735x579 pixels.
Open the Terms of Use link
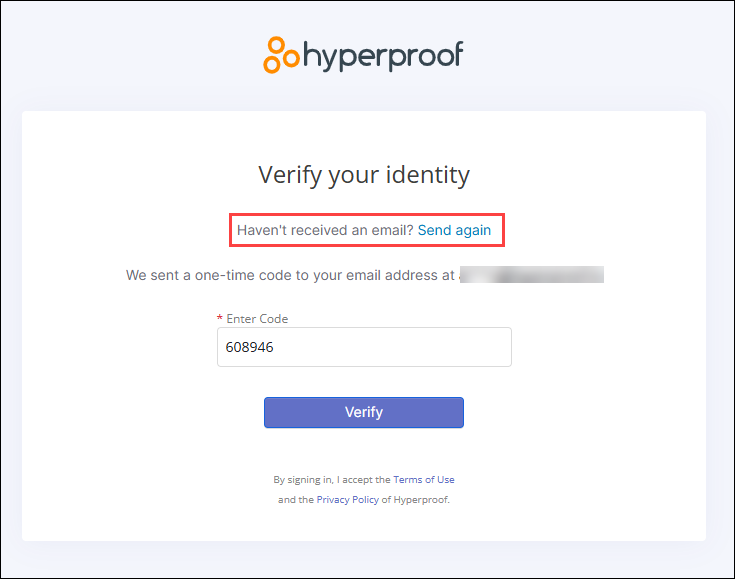[424, 480]
